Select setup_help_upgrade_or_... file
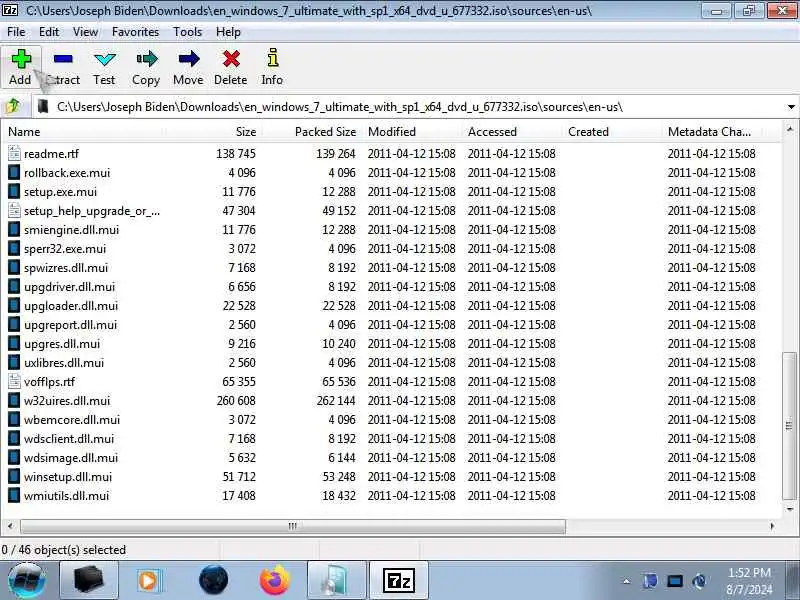Viewport: 800px width, 600px height. 92,211
